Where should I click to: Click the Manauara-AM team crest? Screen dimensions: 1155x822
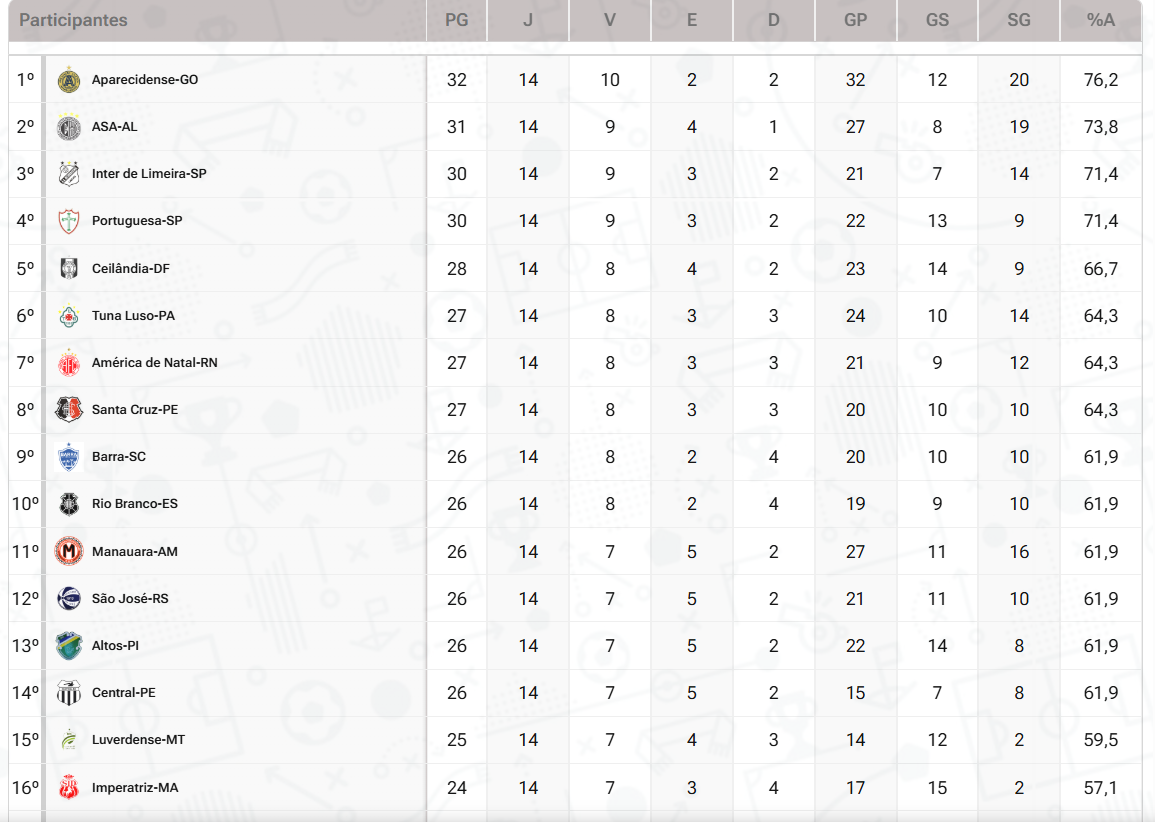(69, 551)
